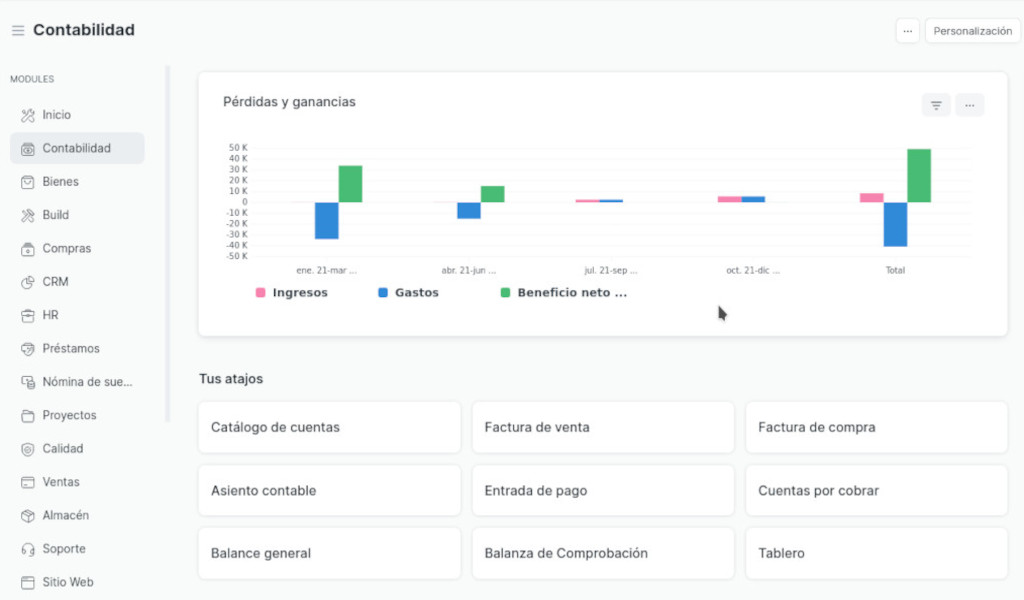The width and height of the screenshot is (1024, 600).
Task: Select the Almacén box icon
Action: point(28,516)
